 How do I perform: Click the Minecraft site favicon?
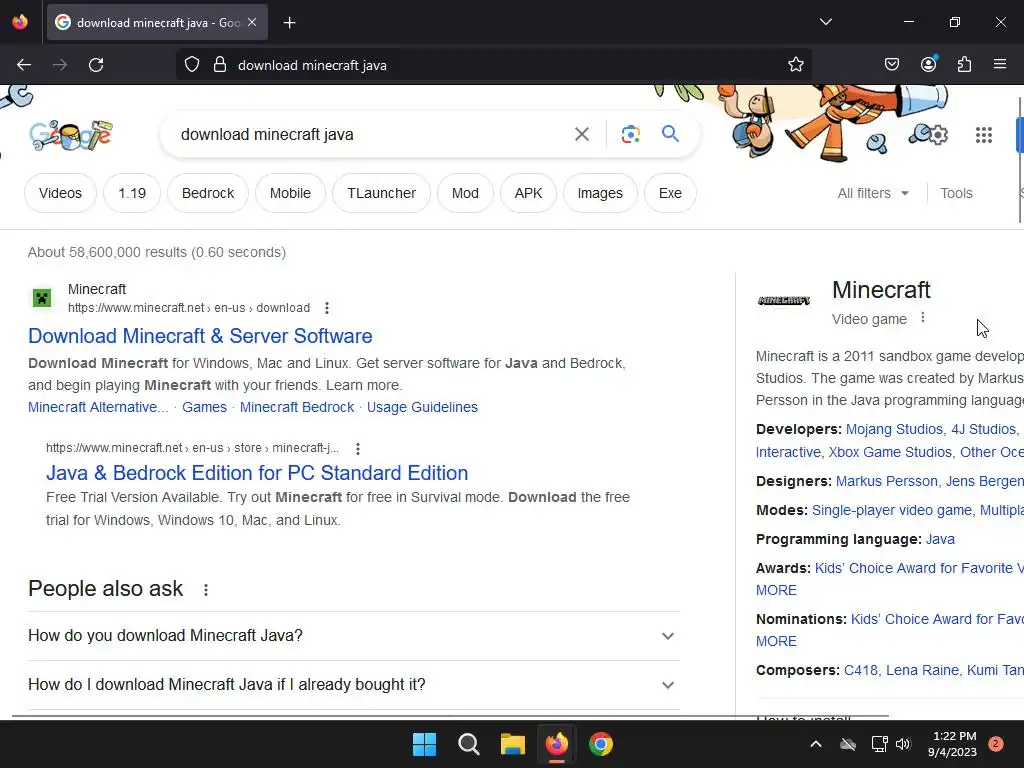pos(42,298)
